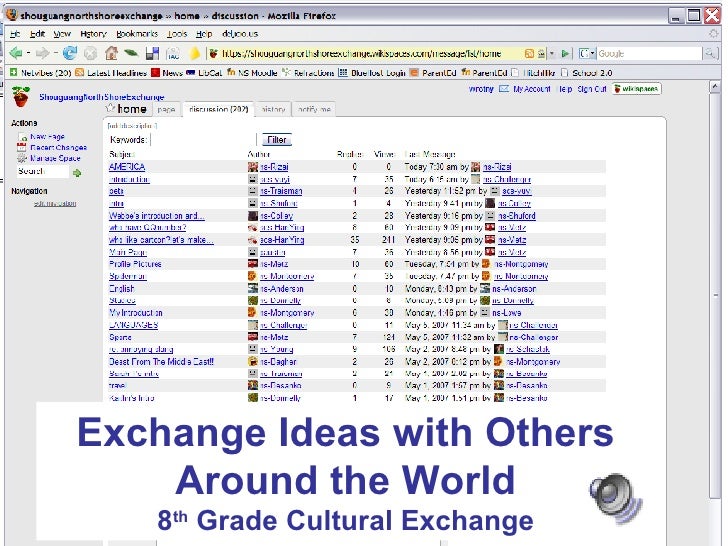The height and width of the screenshot is (546, 728).
Task: Click the Manage Space gear icon
Action: 21,158
